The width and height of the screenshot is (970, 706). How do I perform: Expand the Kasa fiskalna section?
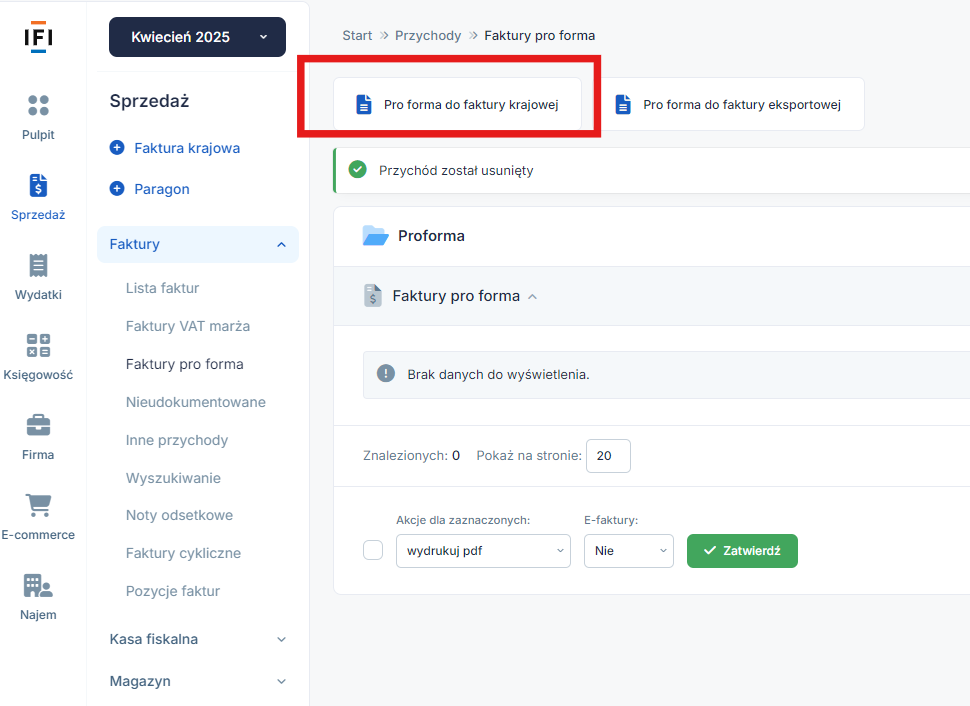click(198, 639)
